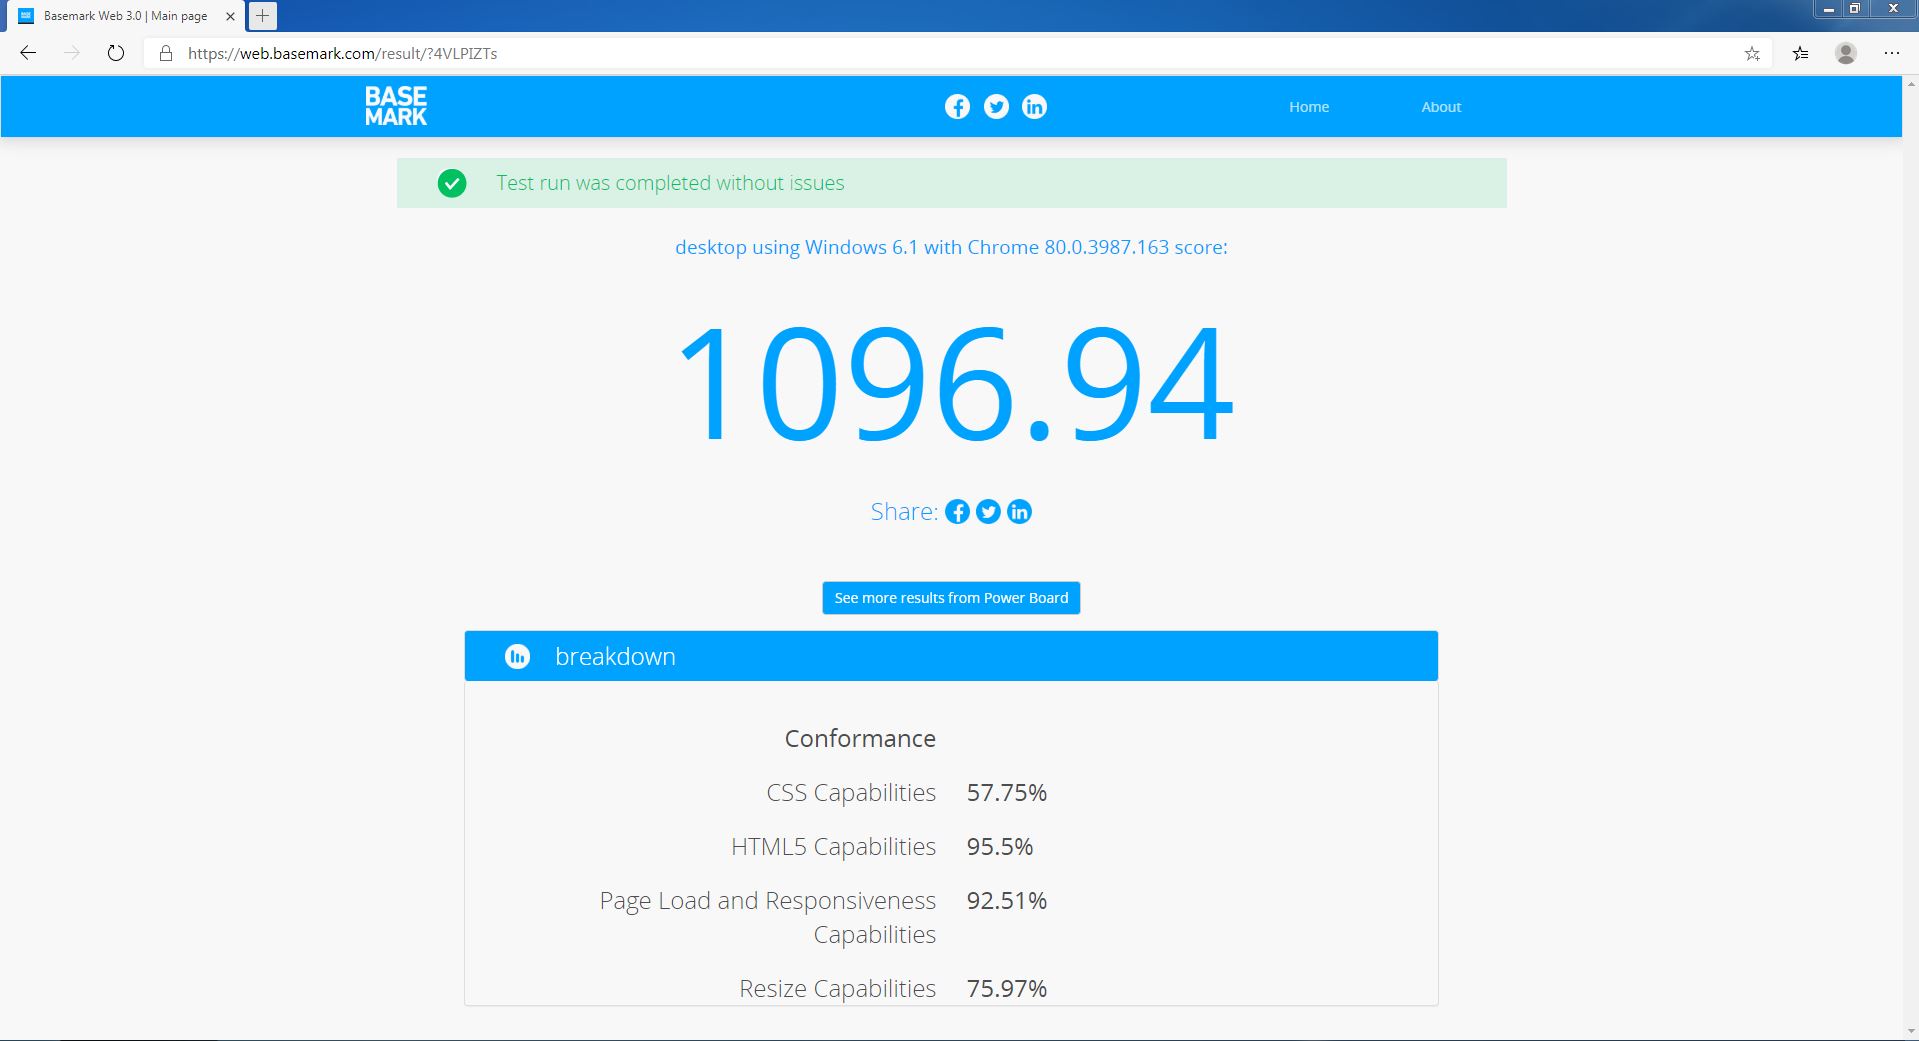The height and width of the screenshot is (1041, 1919).
Task: Open a new browser tab
Action: pyautogui.click(x=262, y=16)
